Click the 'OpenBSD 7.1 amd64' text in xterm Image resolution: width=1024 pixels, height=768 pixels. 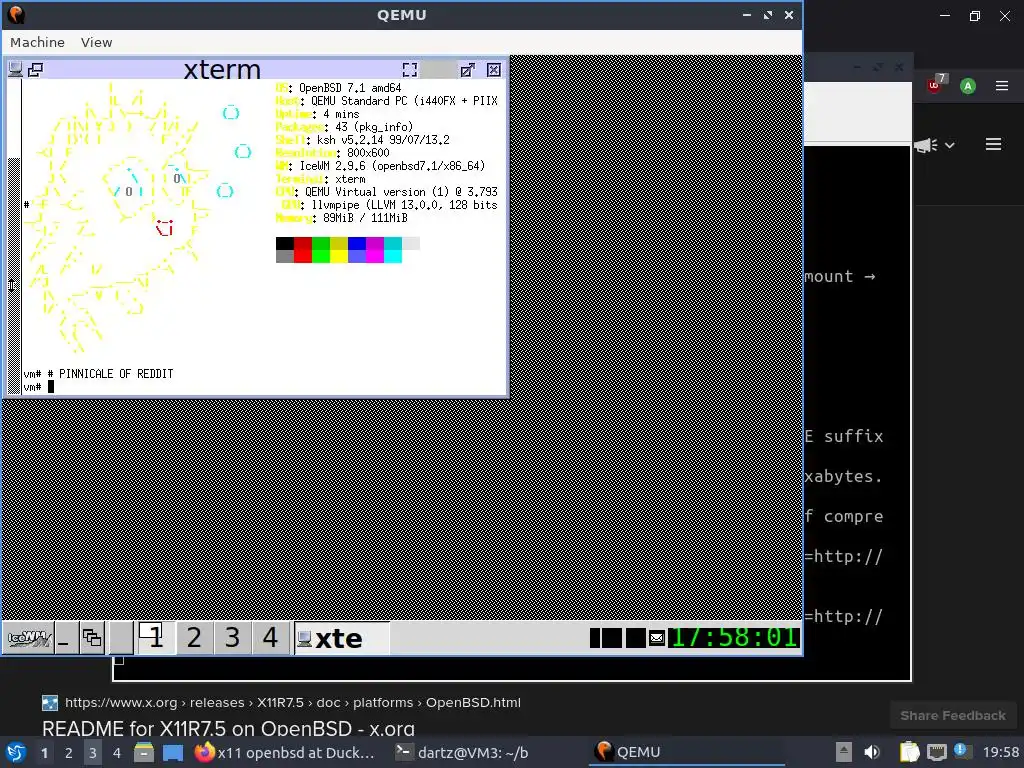pyautogui.click(x=350, y=88)
